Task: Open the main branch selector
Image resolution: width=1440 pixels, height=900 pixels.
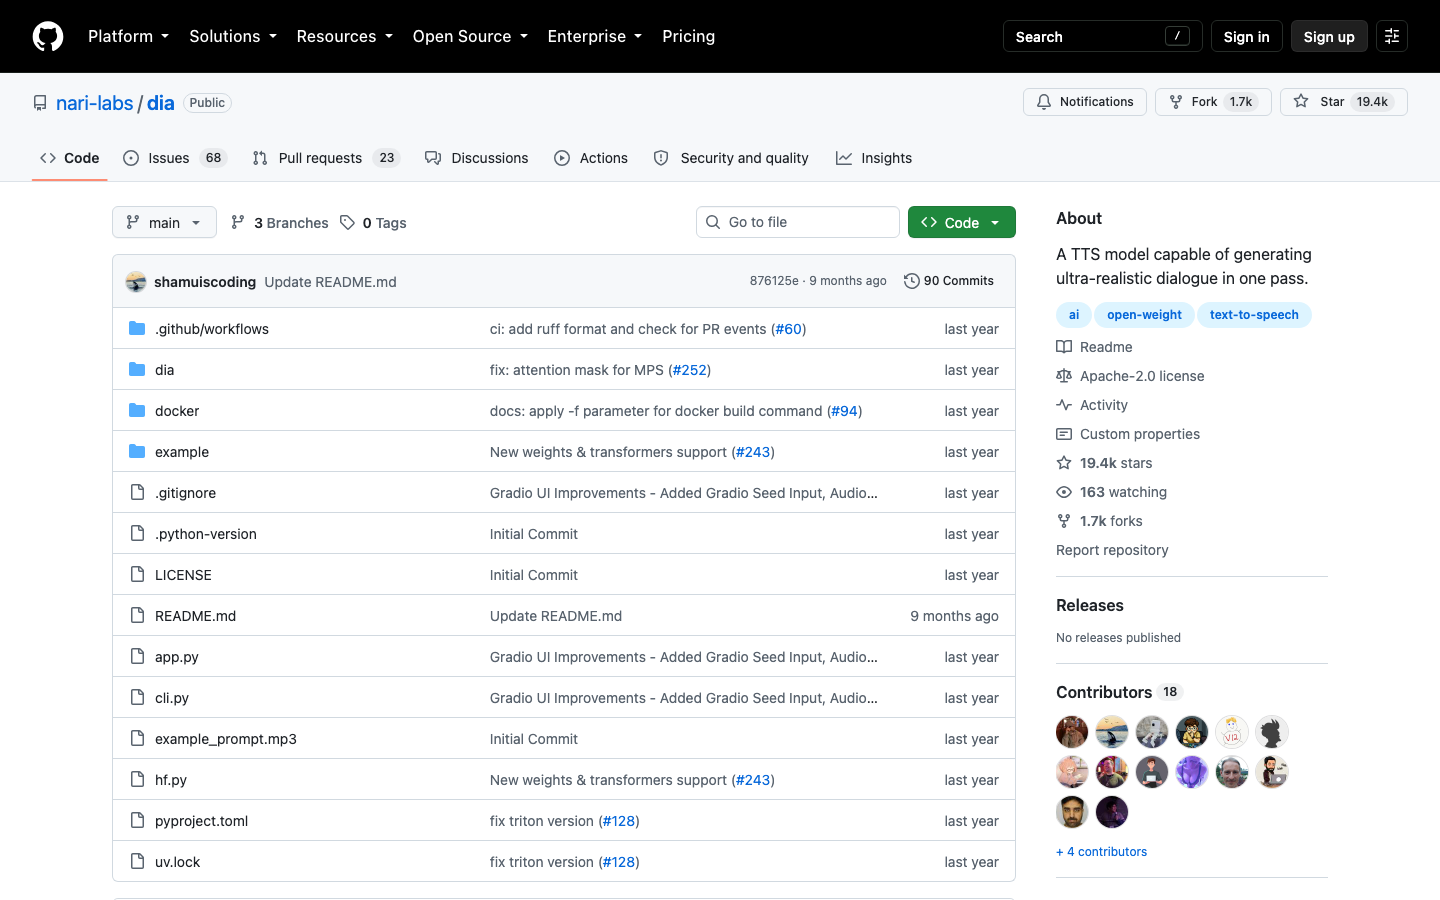Action: coord(164,222)
